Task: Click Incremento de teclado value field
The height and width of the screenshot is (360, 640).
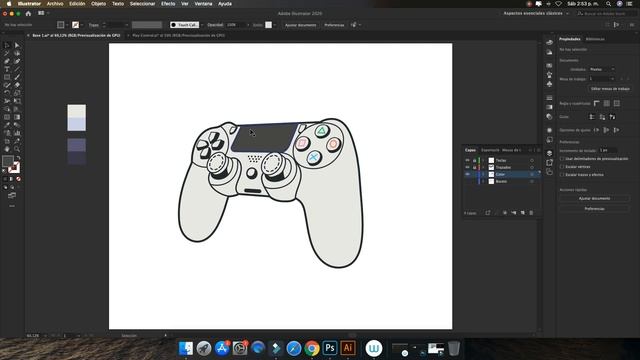Action: click(607, 151)
